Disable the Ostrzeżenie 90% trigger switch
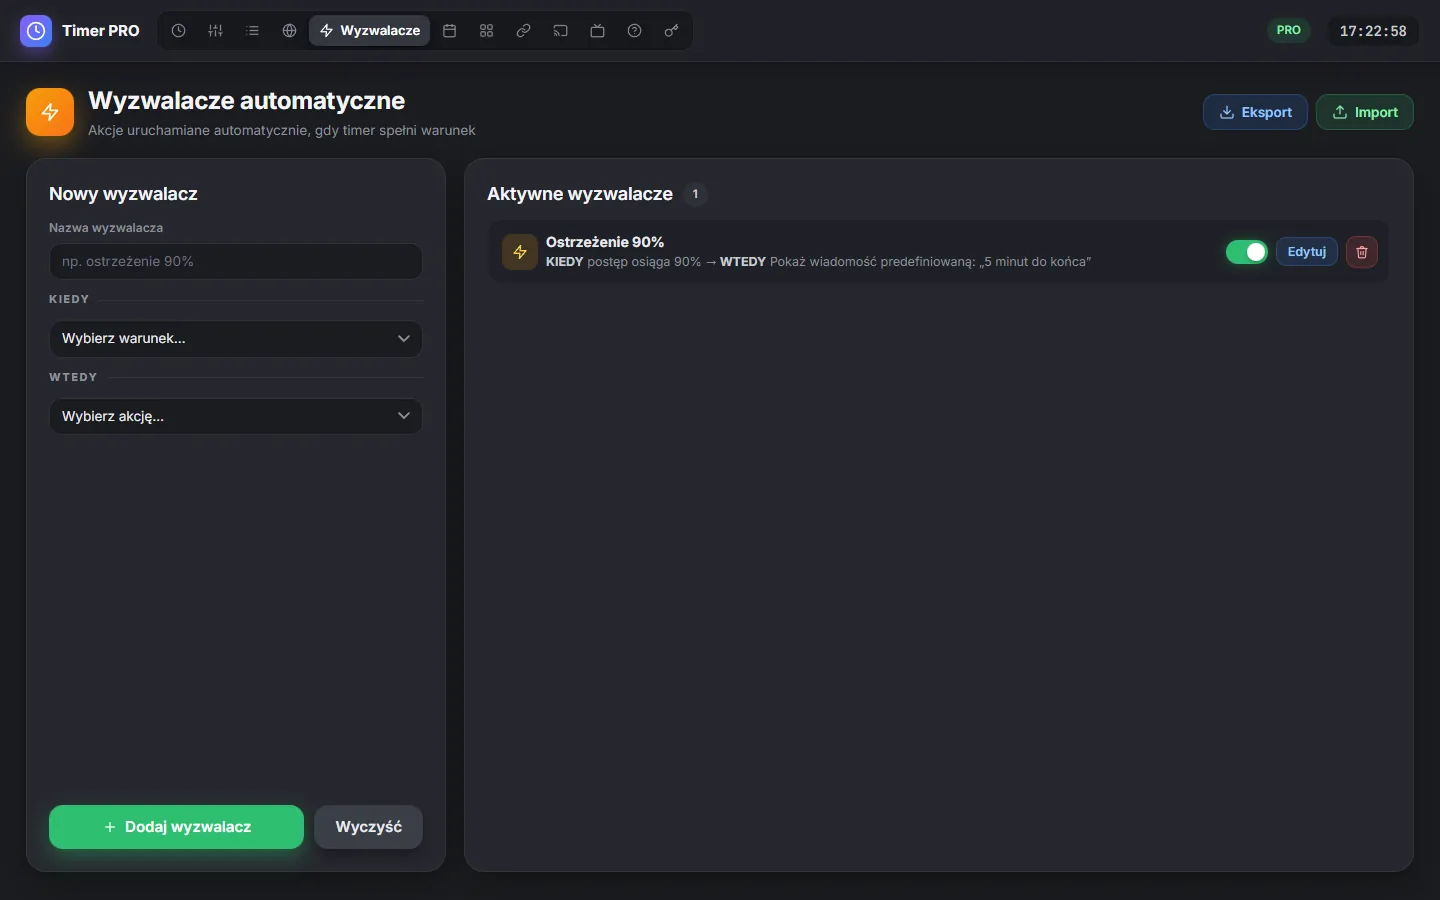 tap(1247, 252)
